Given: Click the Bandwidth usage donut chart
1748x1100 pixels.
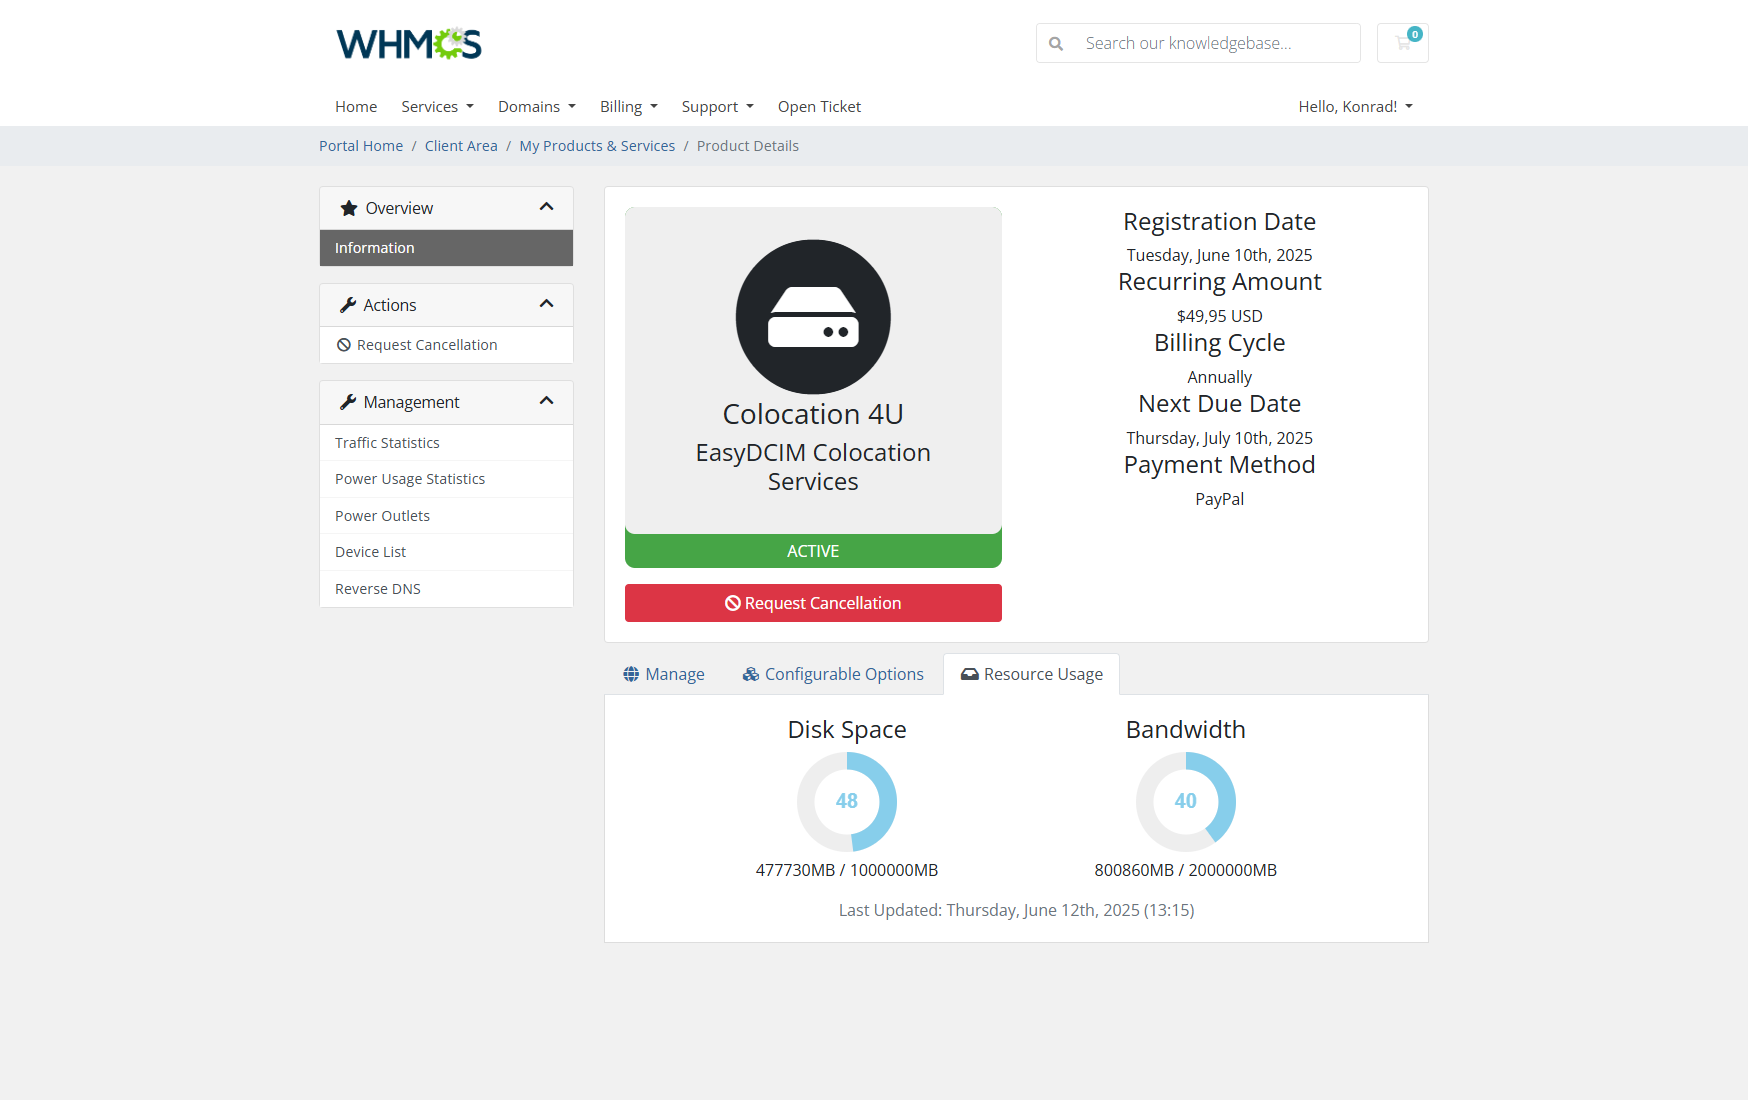Looking at the screenshot, I should tap(1185, 801).
